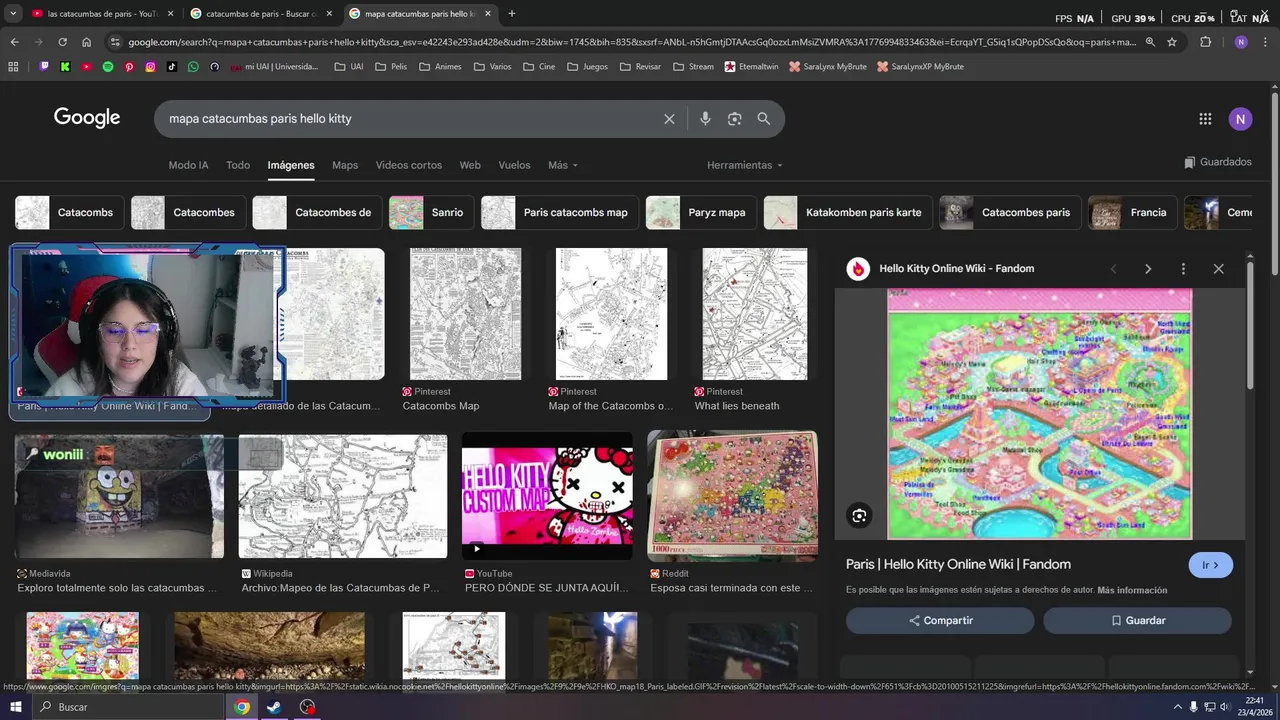Open the Google apps grid
The height and width of the screenshot is (720, 1280).
pyautogui.click(x=1205, y=119)
